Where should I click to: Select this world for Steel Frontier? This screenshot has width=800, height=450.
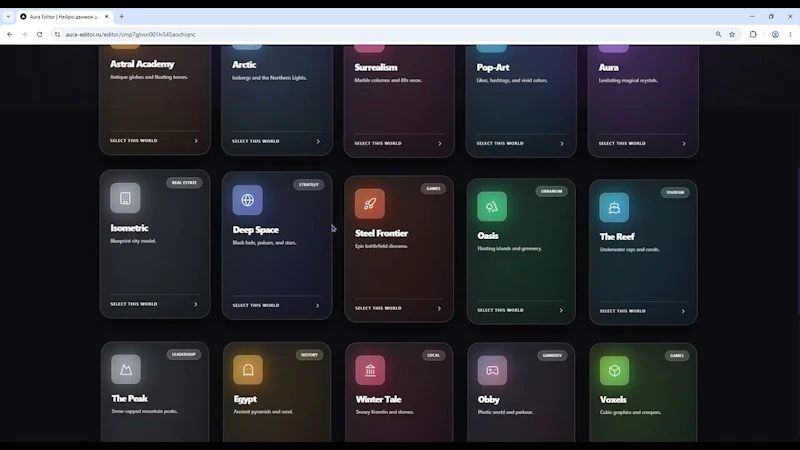pos(378,308)
